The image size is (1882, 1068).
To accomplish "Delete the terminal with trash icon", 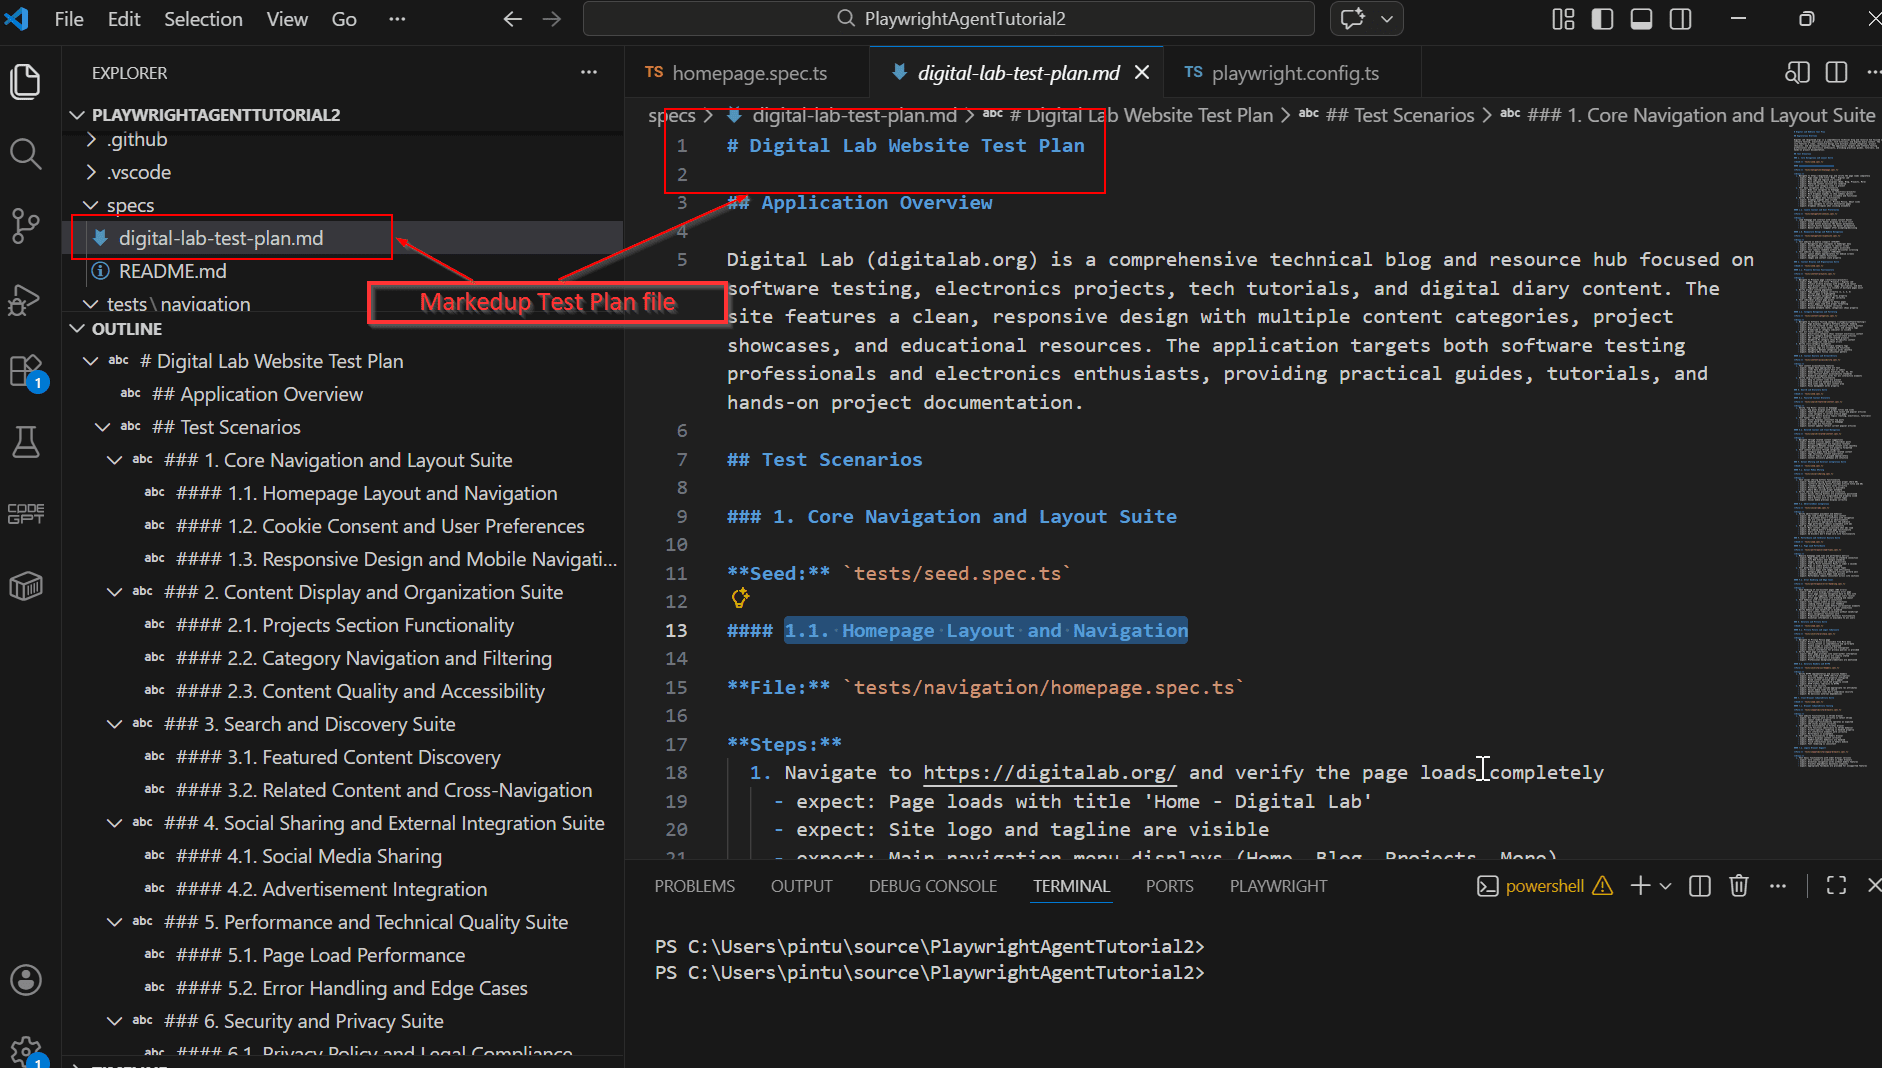I will tap(1739, 886).
